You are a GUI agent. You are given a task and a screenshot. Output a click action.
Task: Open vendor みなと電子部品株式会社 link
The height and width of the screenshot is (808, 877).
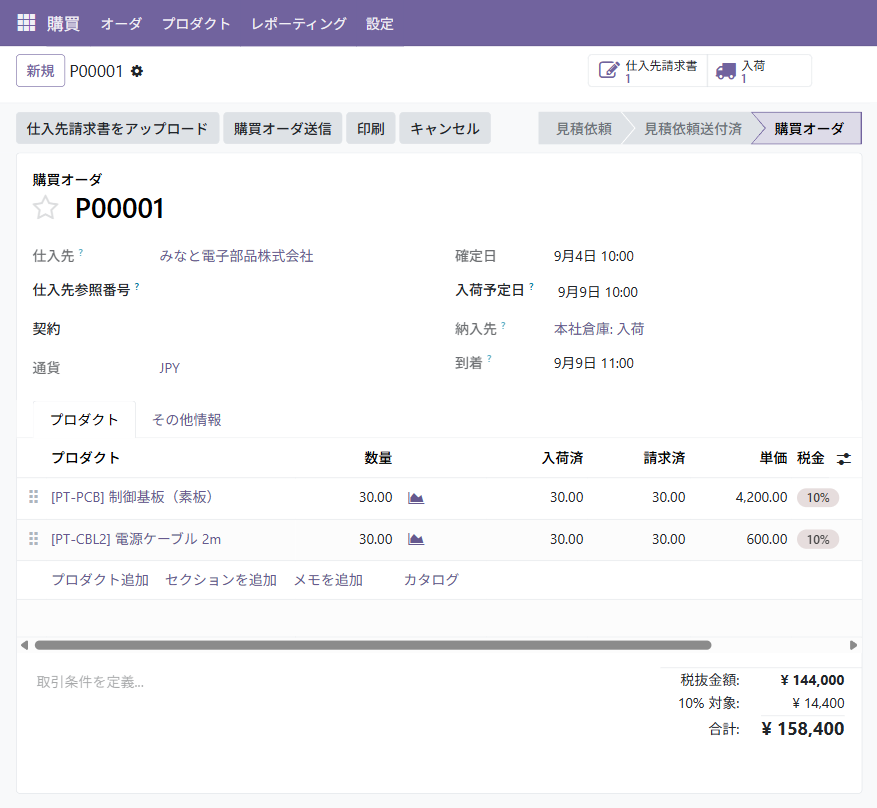click(236, 256)
